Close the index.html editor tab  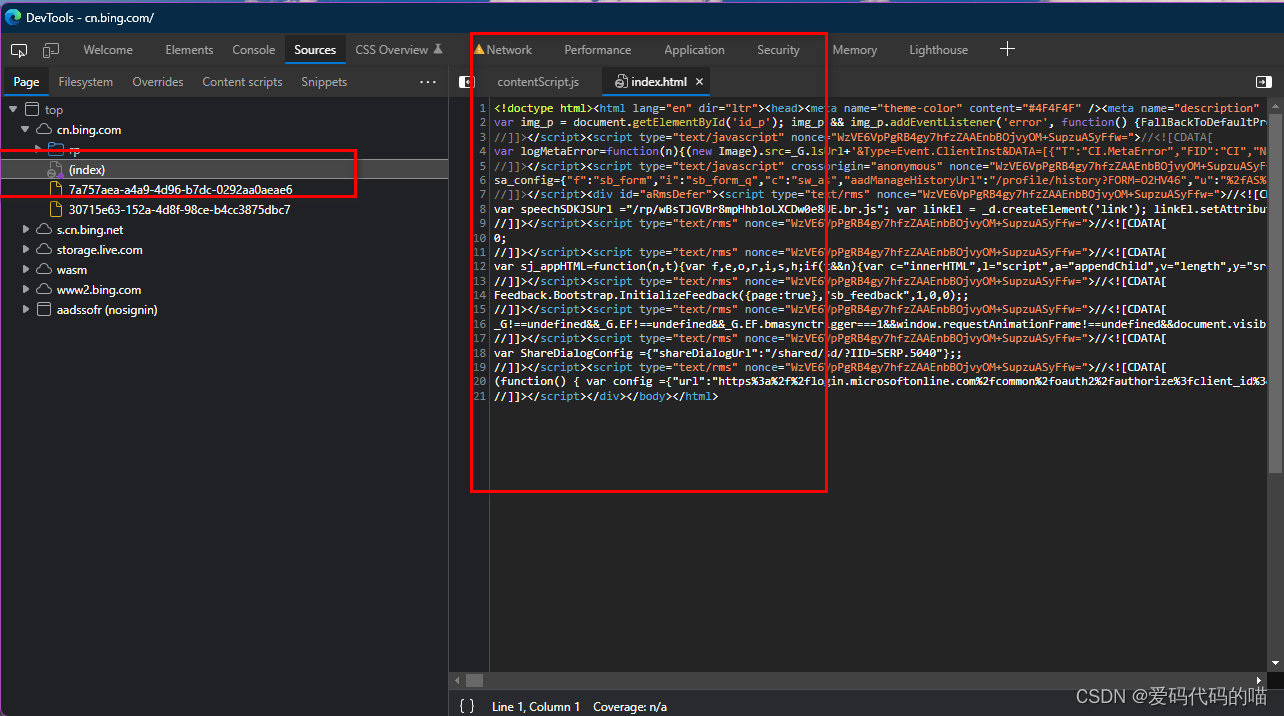click(x=700, y=82)
